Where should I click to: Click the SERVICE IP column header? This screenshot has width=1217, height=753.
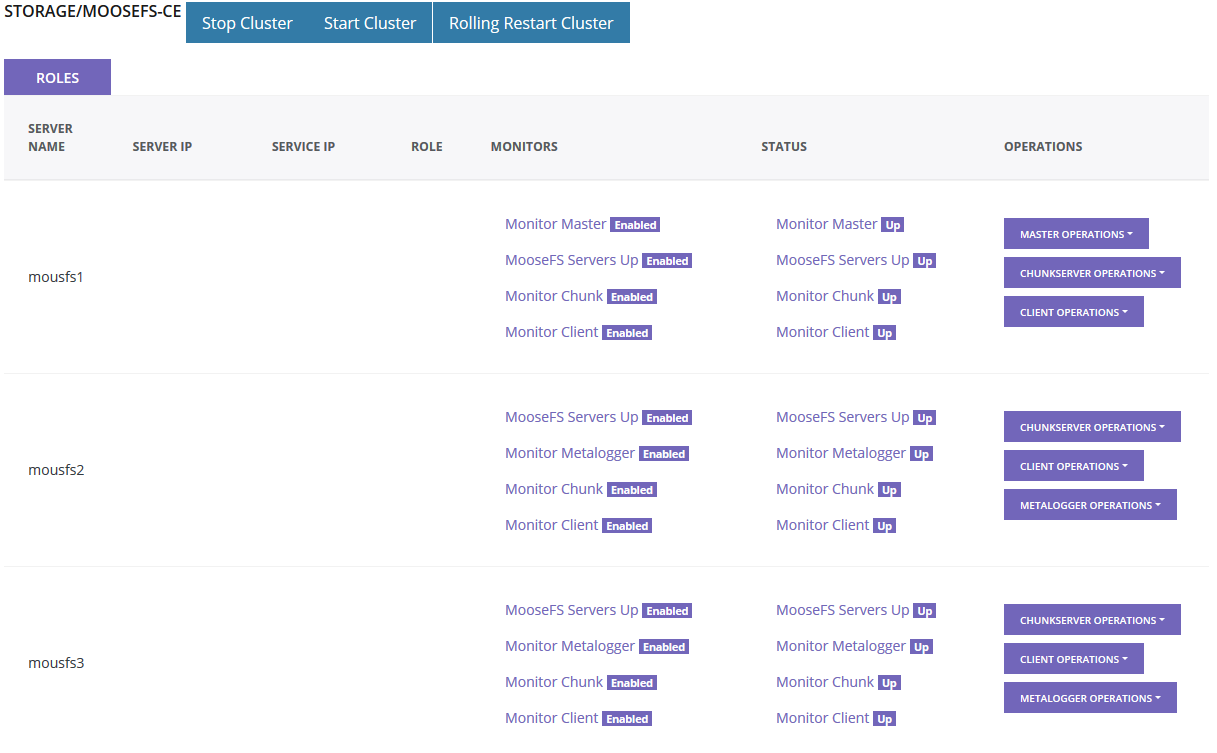click(303, 147)
